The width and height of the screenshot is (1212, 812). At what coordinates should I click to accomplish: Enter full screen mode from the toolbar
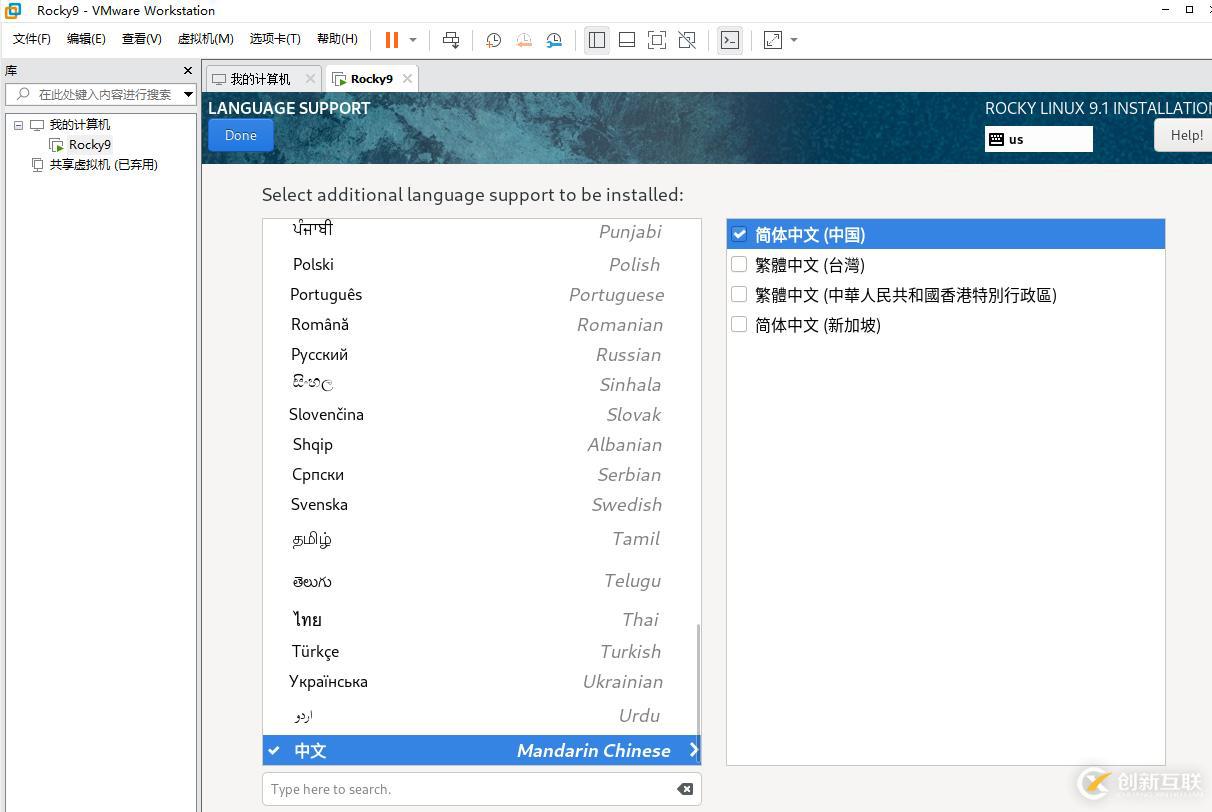657,40
